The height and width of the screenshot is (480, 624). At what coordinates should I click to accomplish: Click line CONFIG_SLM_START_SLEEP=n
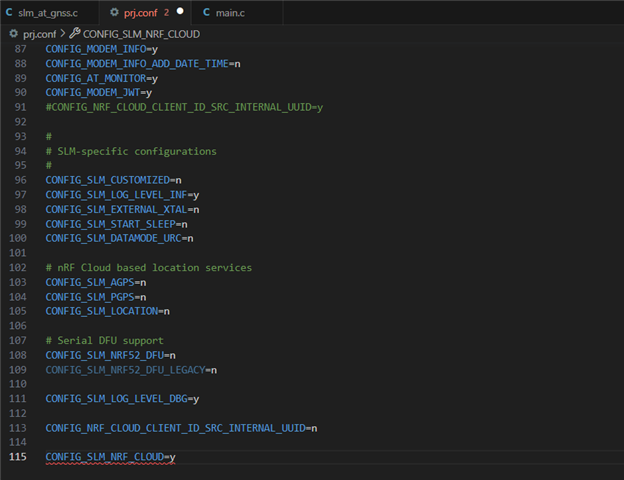(116, 224)
